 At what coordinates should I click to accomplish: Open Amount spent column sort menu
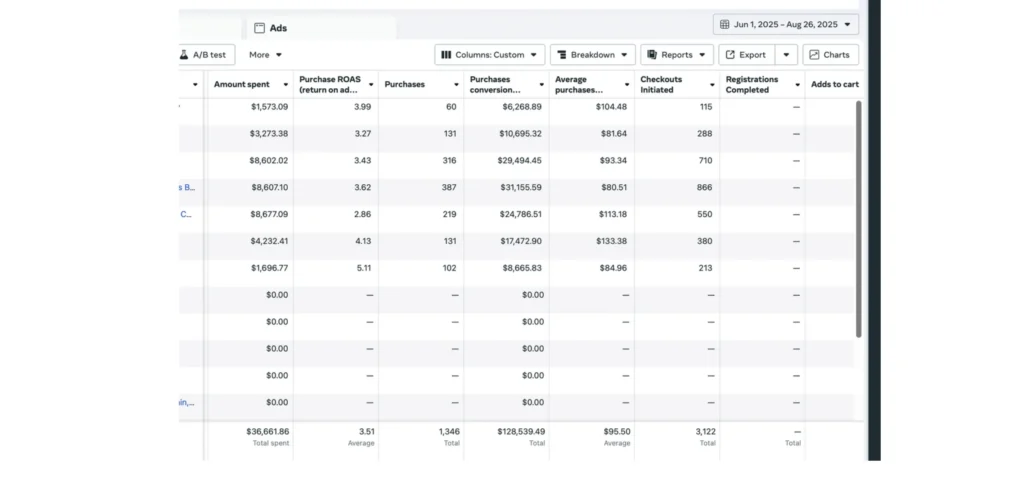click(285, 85)
